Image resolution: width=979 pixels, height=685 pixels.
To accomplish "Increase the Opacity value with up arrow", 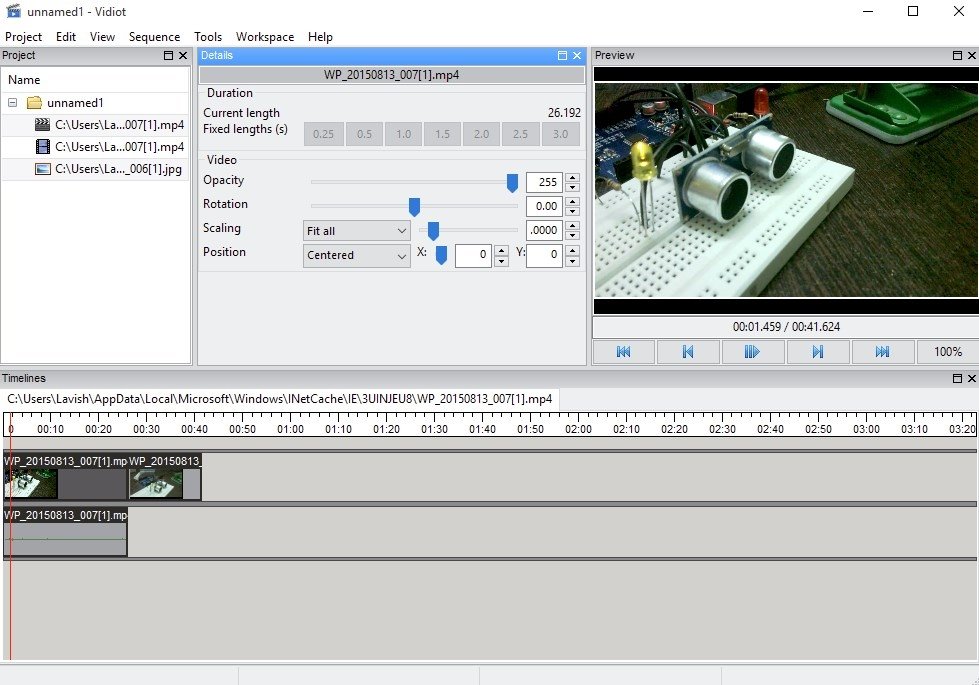I will (573, 177).
